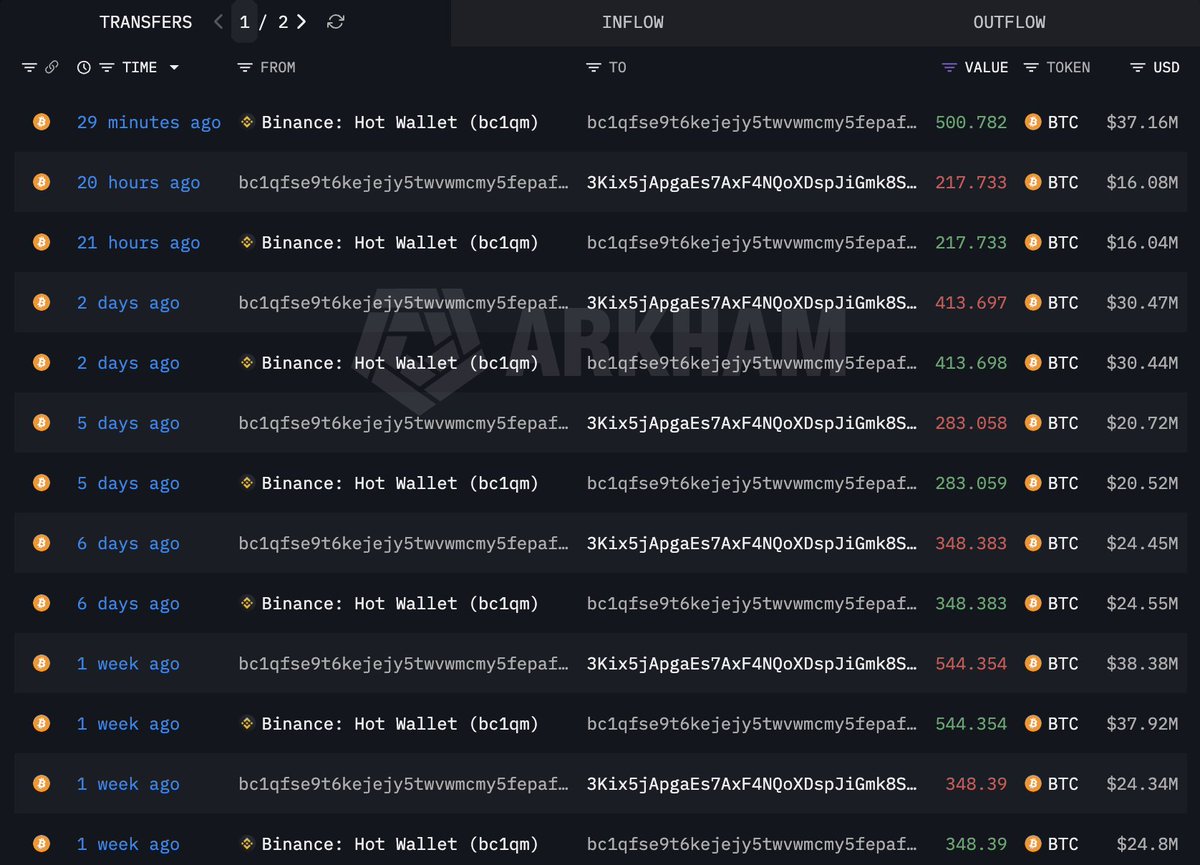Viewport: 1200px width, 865px height.
Task: Switch to the INFLOW tab
Action: pyautogui.click(x=632, y=22)
